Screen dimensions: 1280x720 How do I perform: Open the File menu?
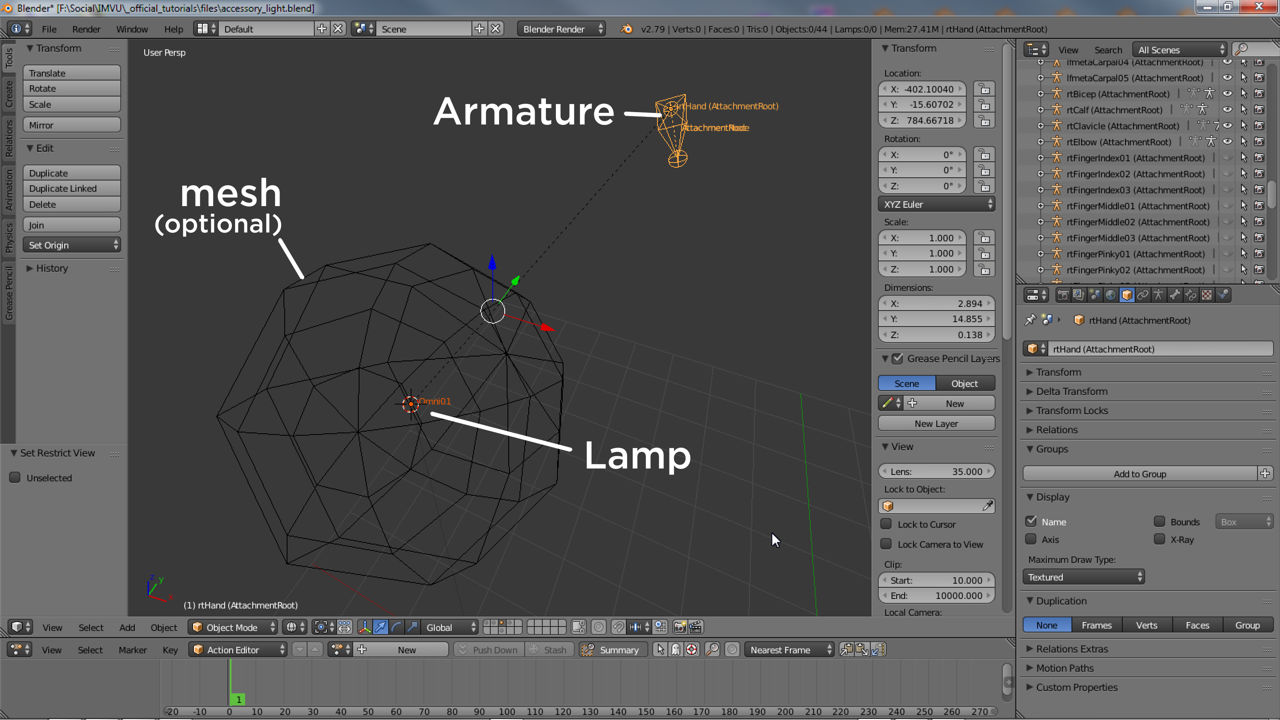[x=49, y=29]
